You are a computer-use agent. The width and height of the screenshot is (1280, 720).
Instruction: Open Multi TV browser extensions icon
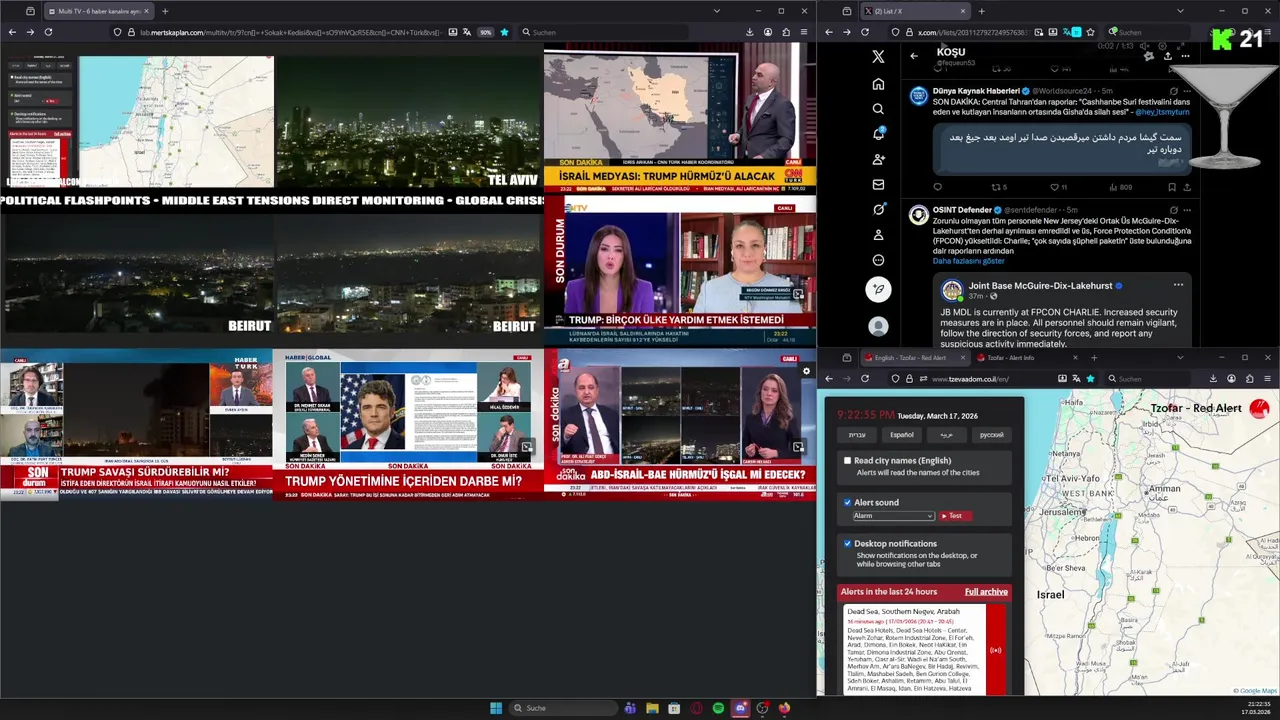786,32
